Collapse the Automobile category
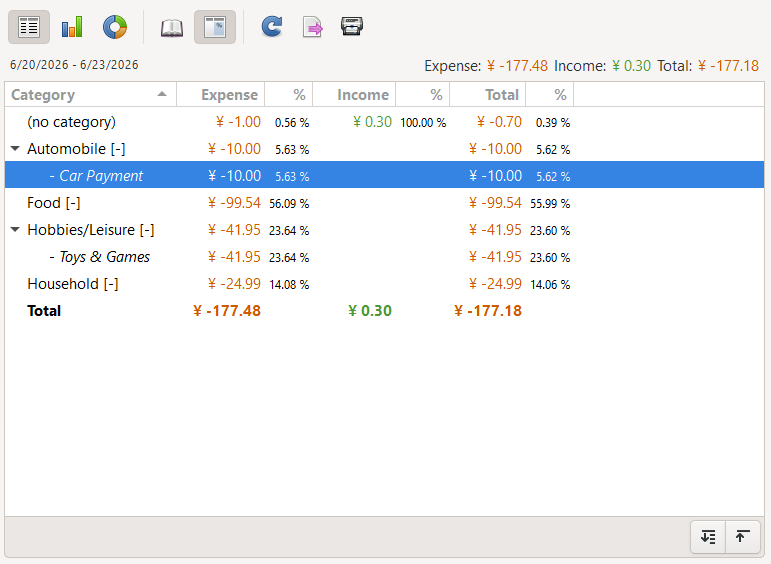The image size is (771, 564). [x=15, y=148]
